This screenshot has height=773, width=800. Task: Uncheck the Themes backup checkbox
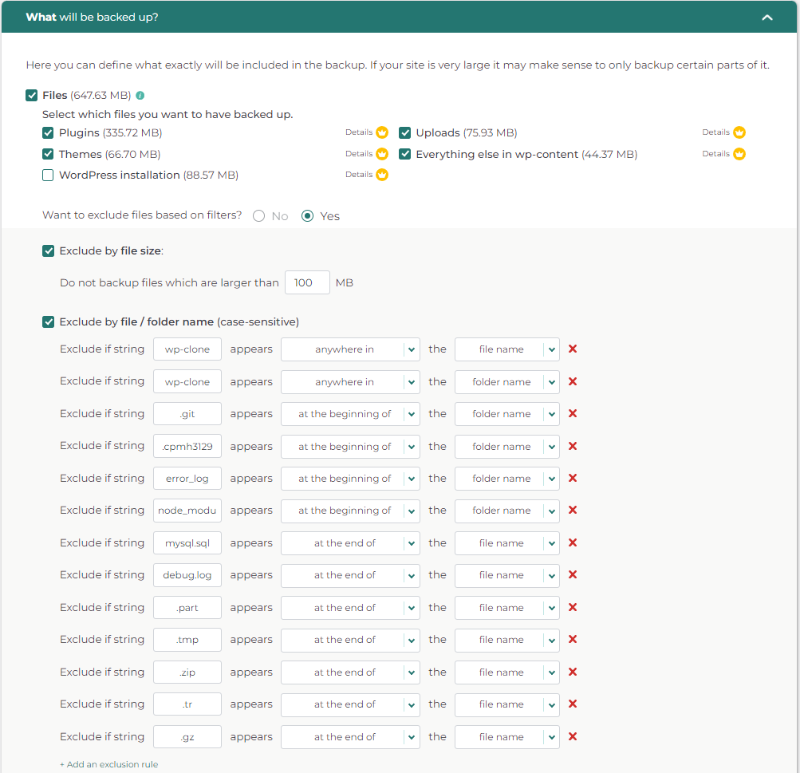(x=48, y=154)
